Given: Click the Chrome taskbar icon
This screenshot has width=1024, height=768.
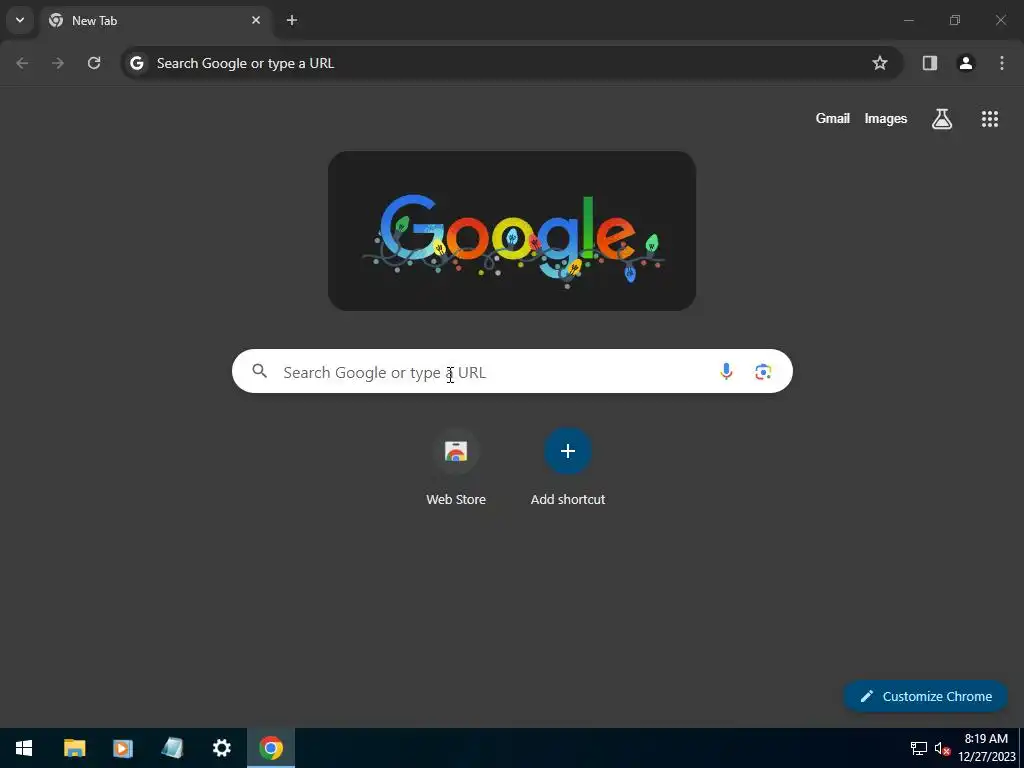Looking at the screenshot, I should click(x=271, y=748).
